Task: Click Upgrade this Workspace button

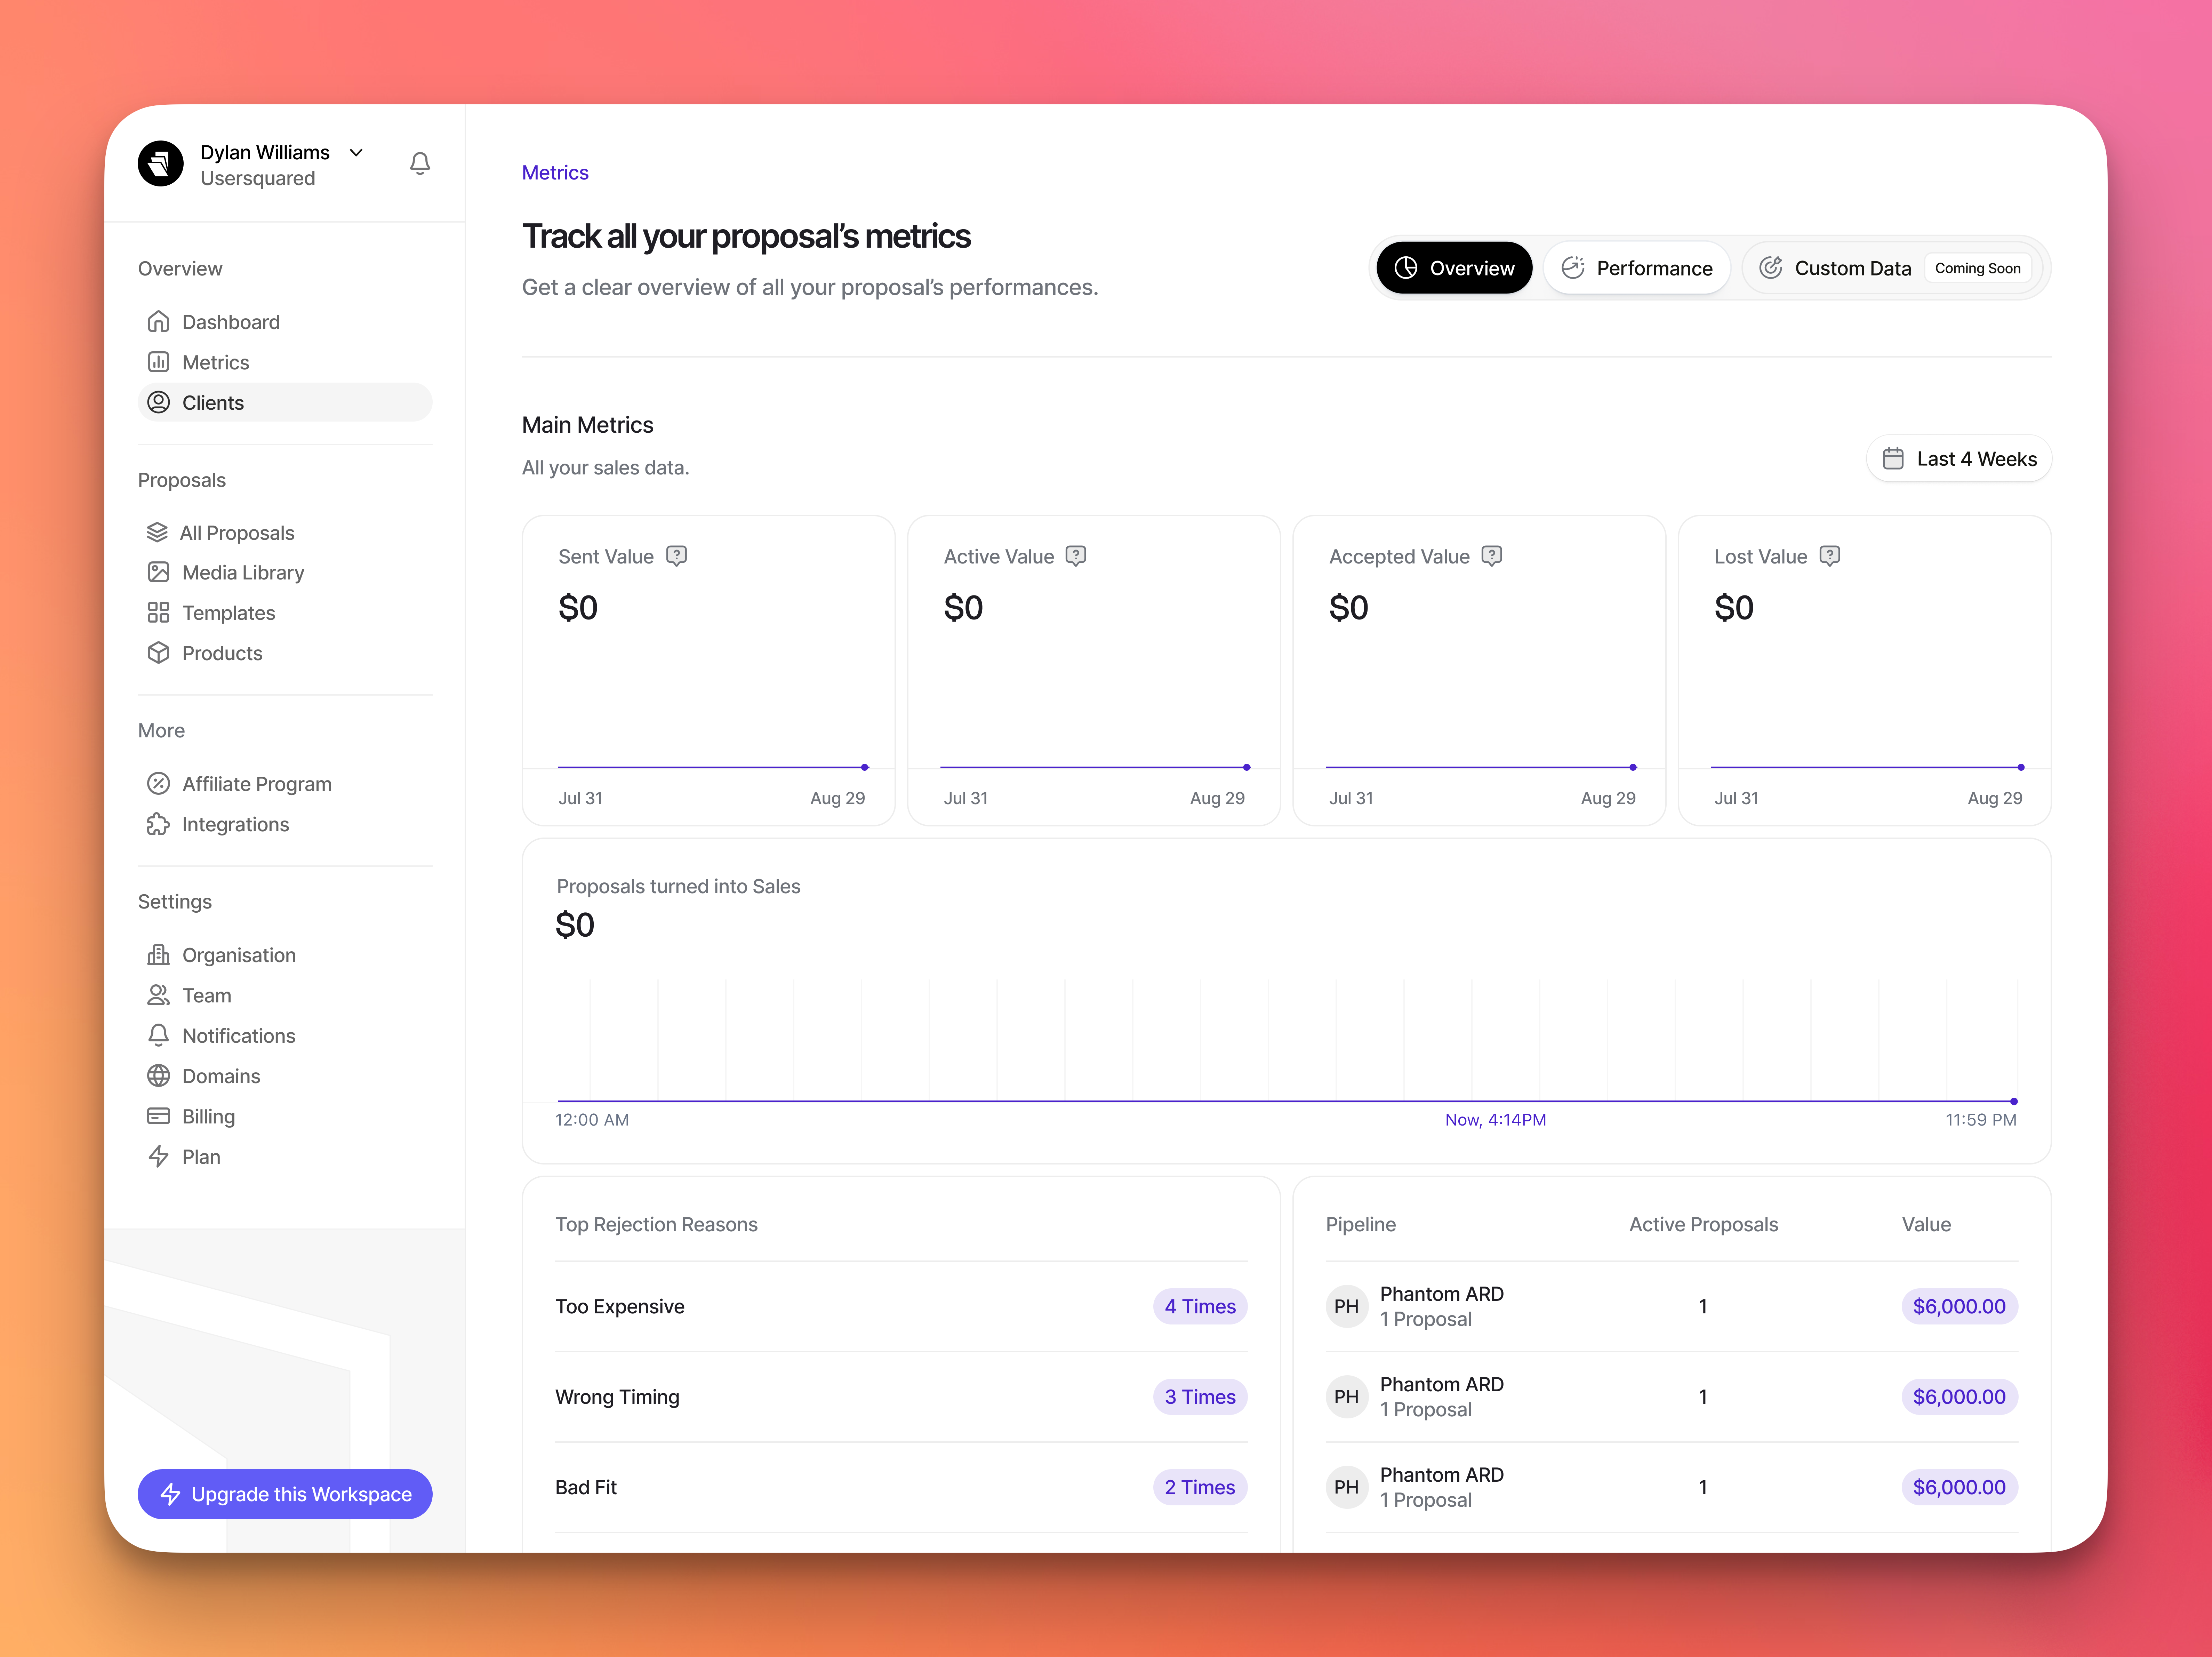Action: (285, 1494)
